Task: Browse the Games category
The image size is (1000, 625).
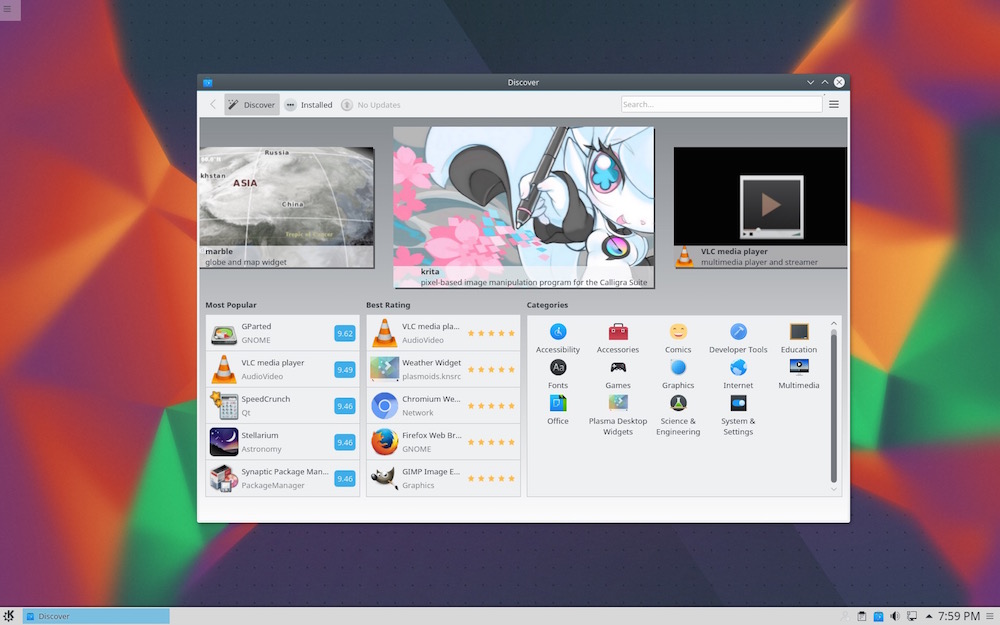Action: click(617, 374)
